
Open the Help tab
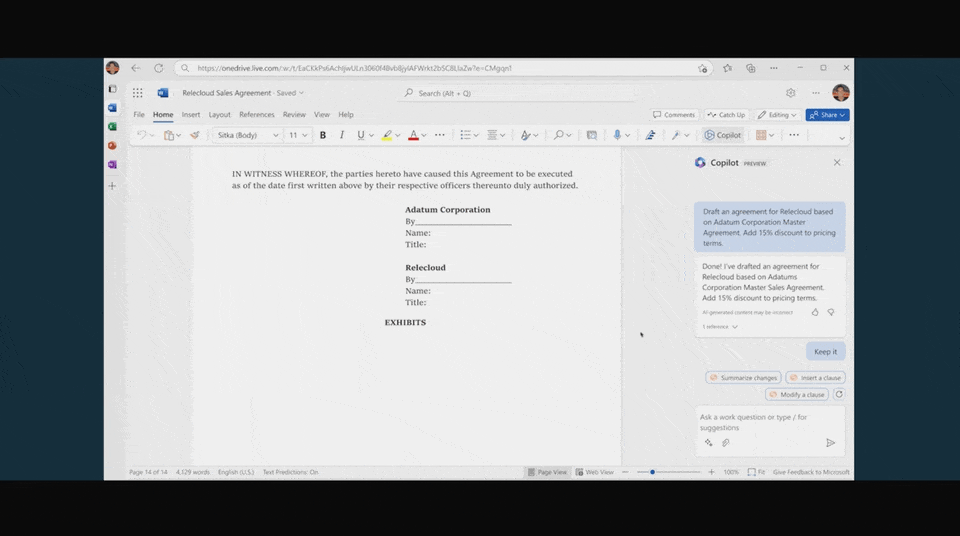(x=346, y=115)
